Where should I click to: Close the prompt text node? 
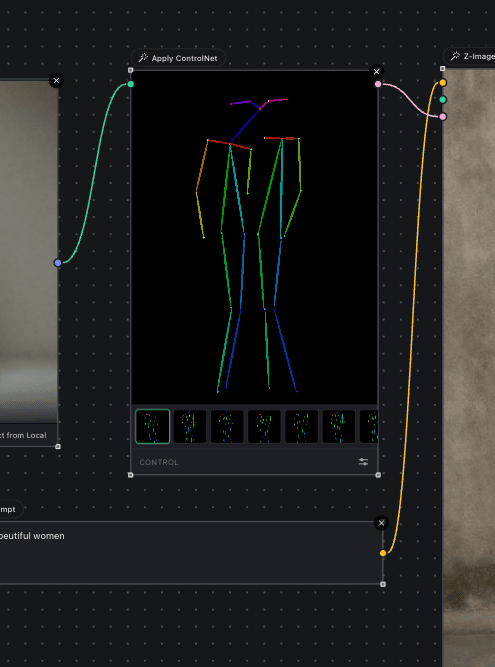(x=381, y=523)
